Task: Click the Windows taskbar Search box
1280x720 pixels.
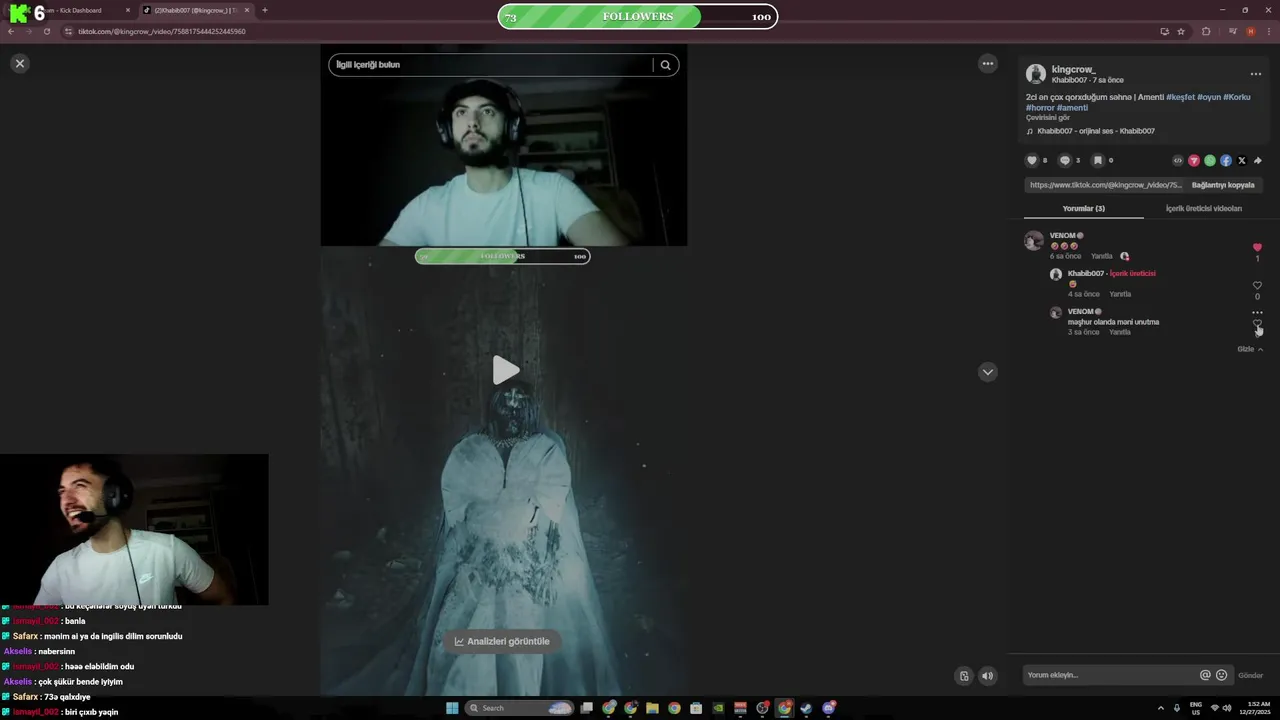Action: 520,708
